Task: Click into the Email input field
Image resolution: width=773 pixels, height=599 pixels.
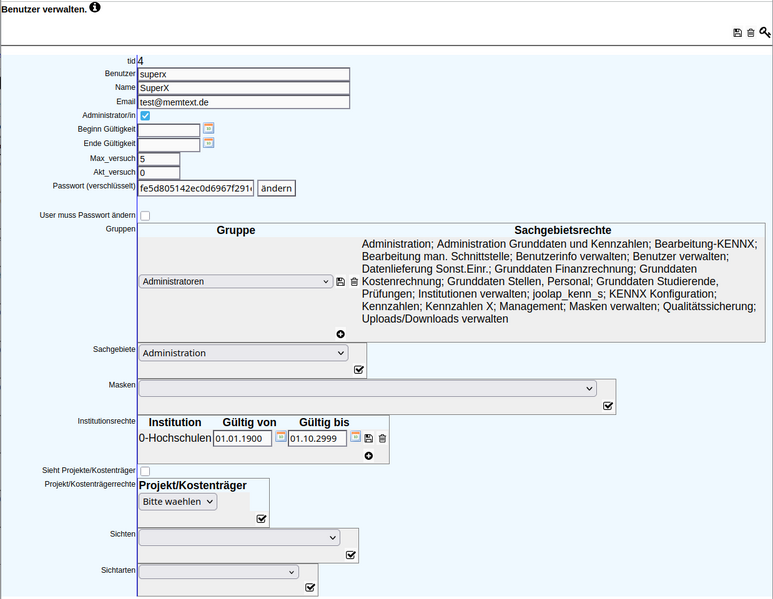Action: pyautogui.click(x=244, y=102)
